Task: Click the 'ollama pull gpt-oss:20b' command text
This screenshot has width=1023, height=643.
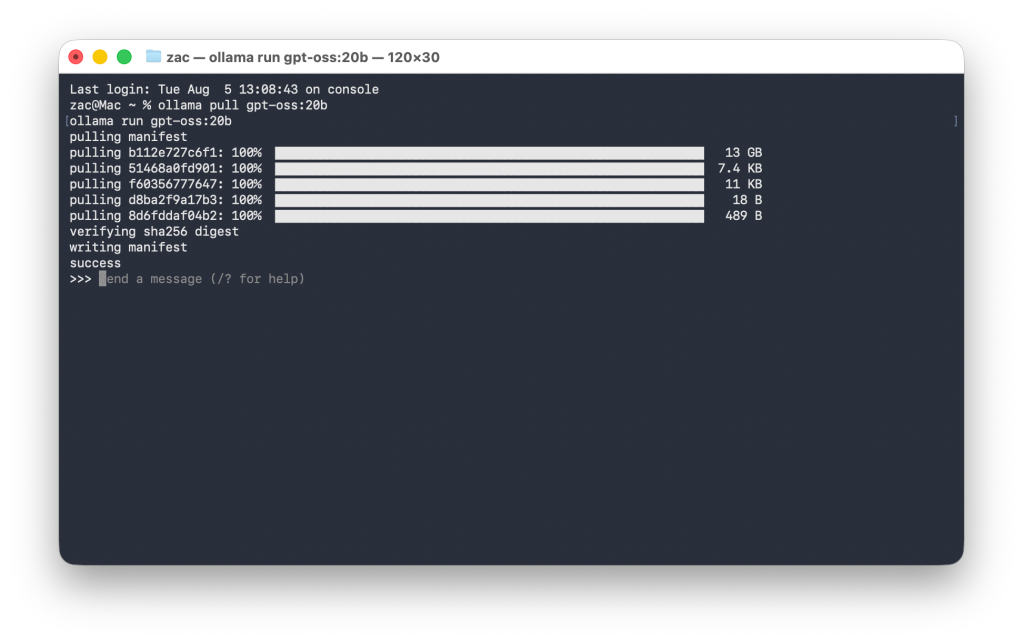Action: click(242, 105)
